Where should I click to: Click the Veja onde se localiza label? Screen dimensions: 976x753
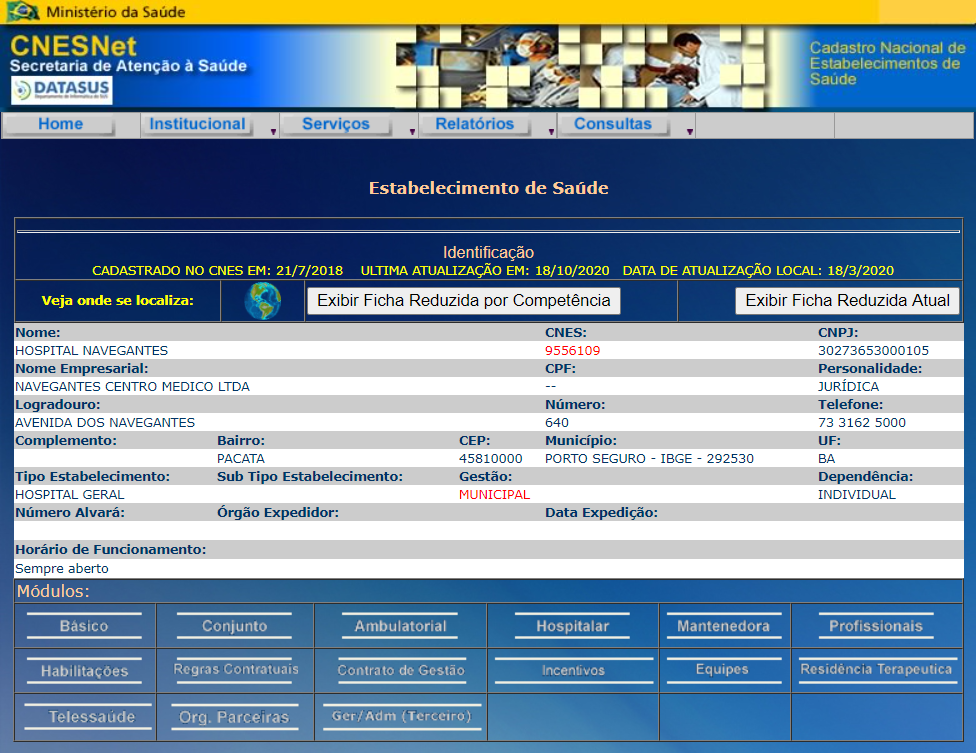[x=118, y=301]
